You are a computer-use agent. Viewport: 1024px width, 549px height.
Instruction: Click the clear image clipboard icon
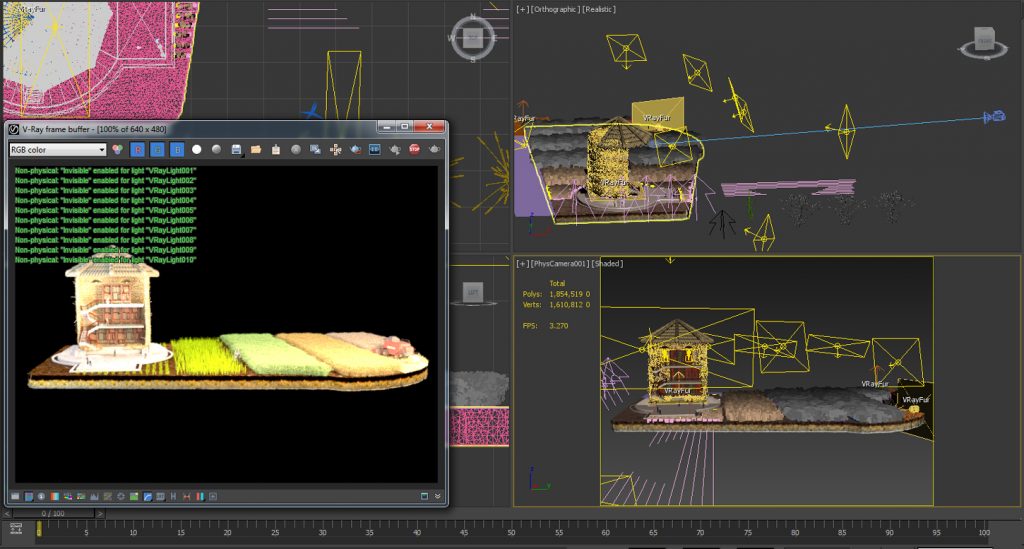click(x=275, y=149)
